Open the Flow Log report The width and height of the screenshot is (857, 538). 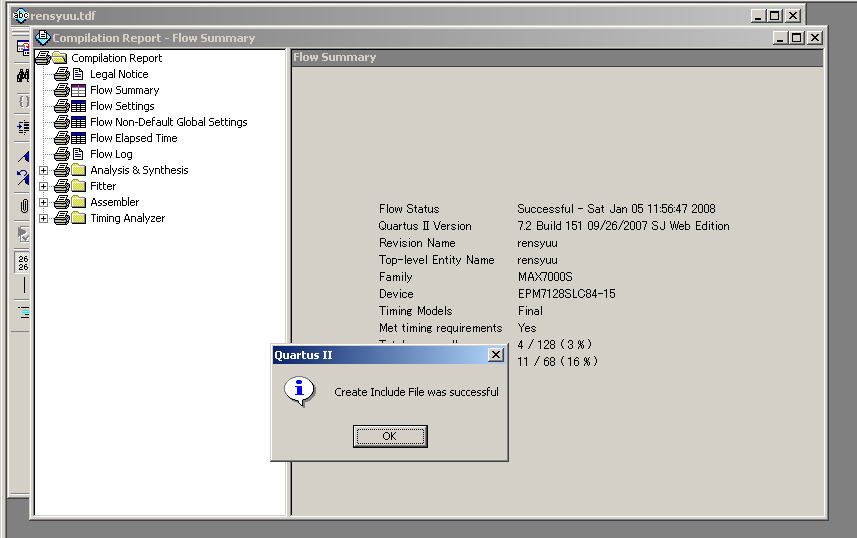point(111,154)
